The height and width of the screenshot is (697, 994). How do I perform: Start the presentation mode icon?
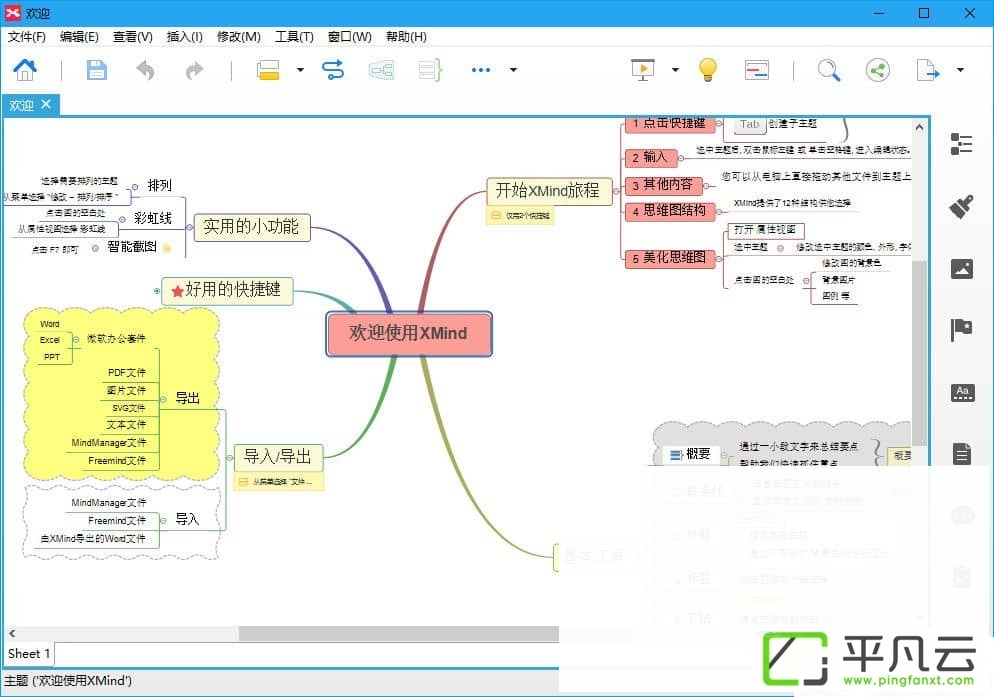(643, 70)
